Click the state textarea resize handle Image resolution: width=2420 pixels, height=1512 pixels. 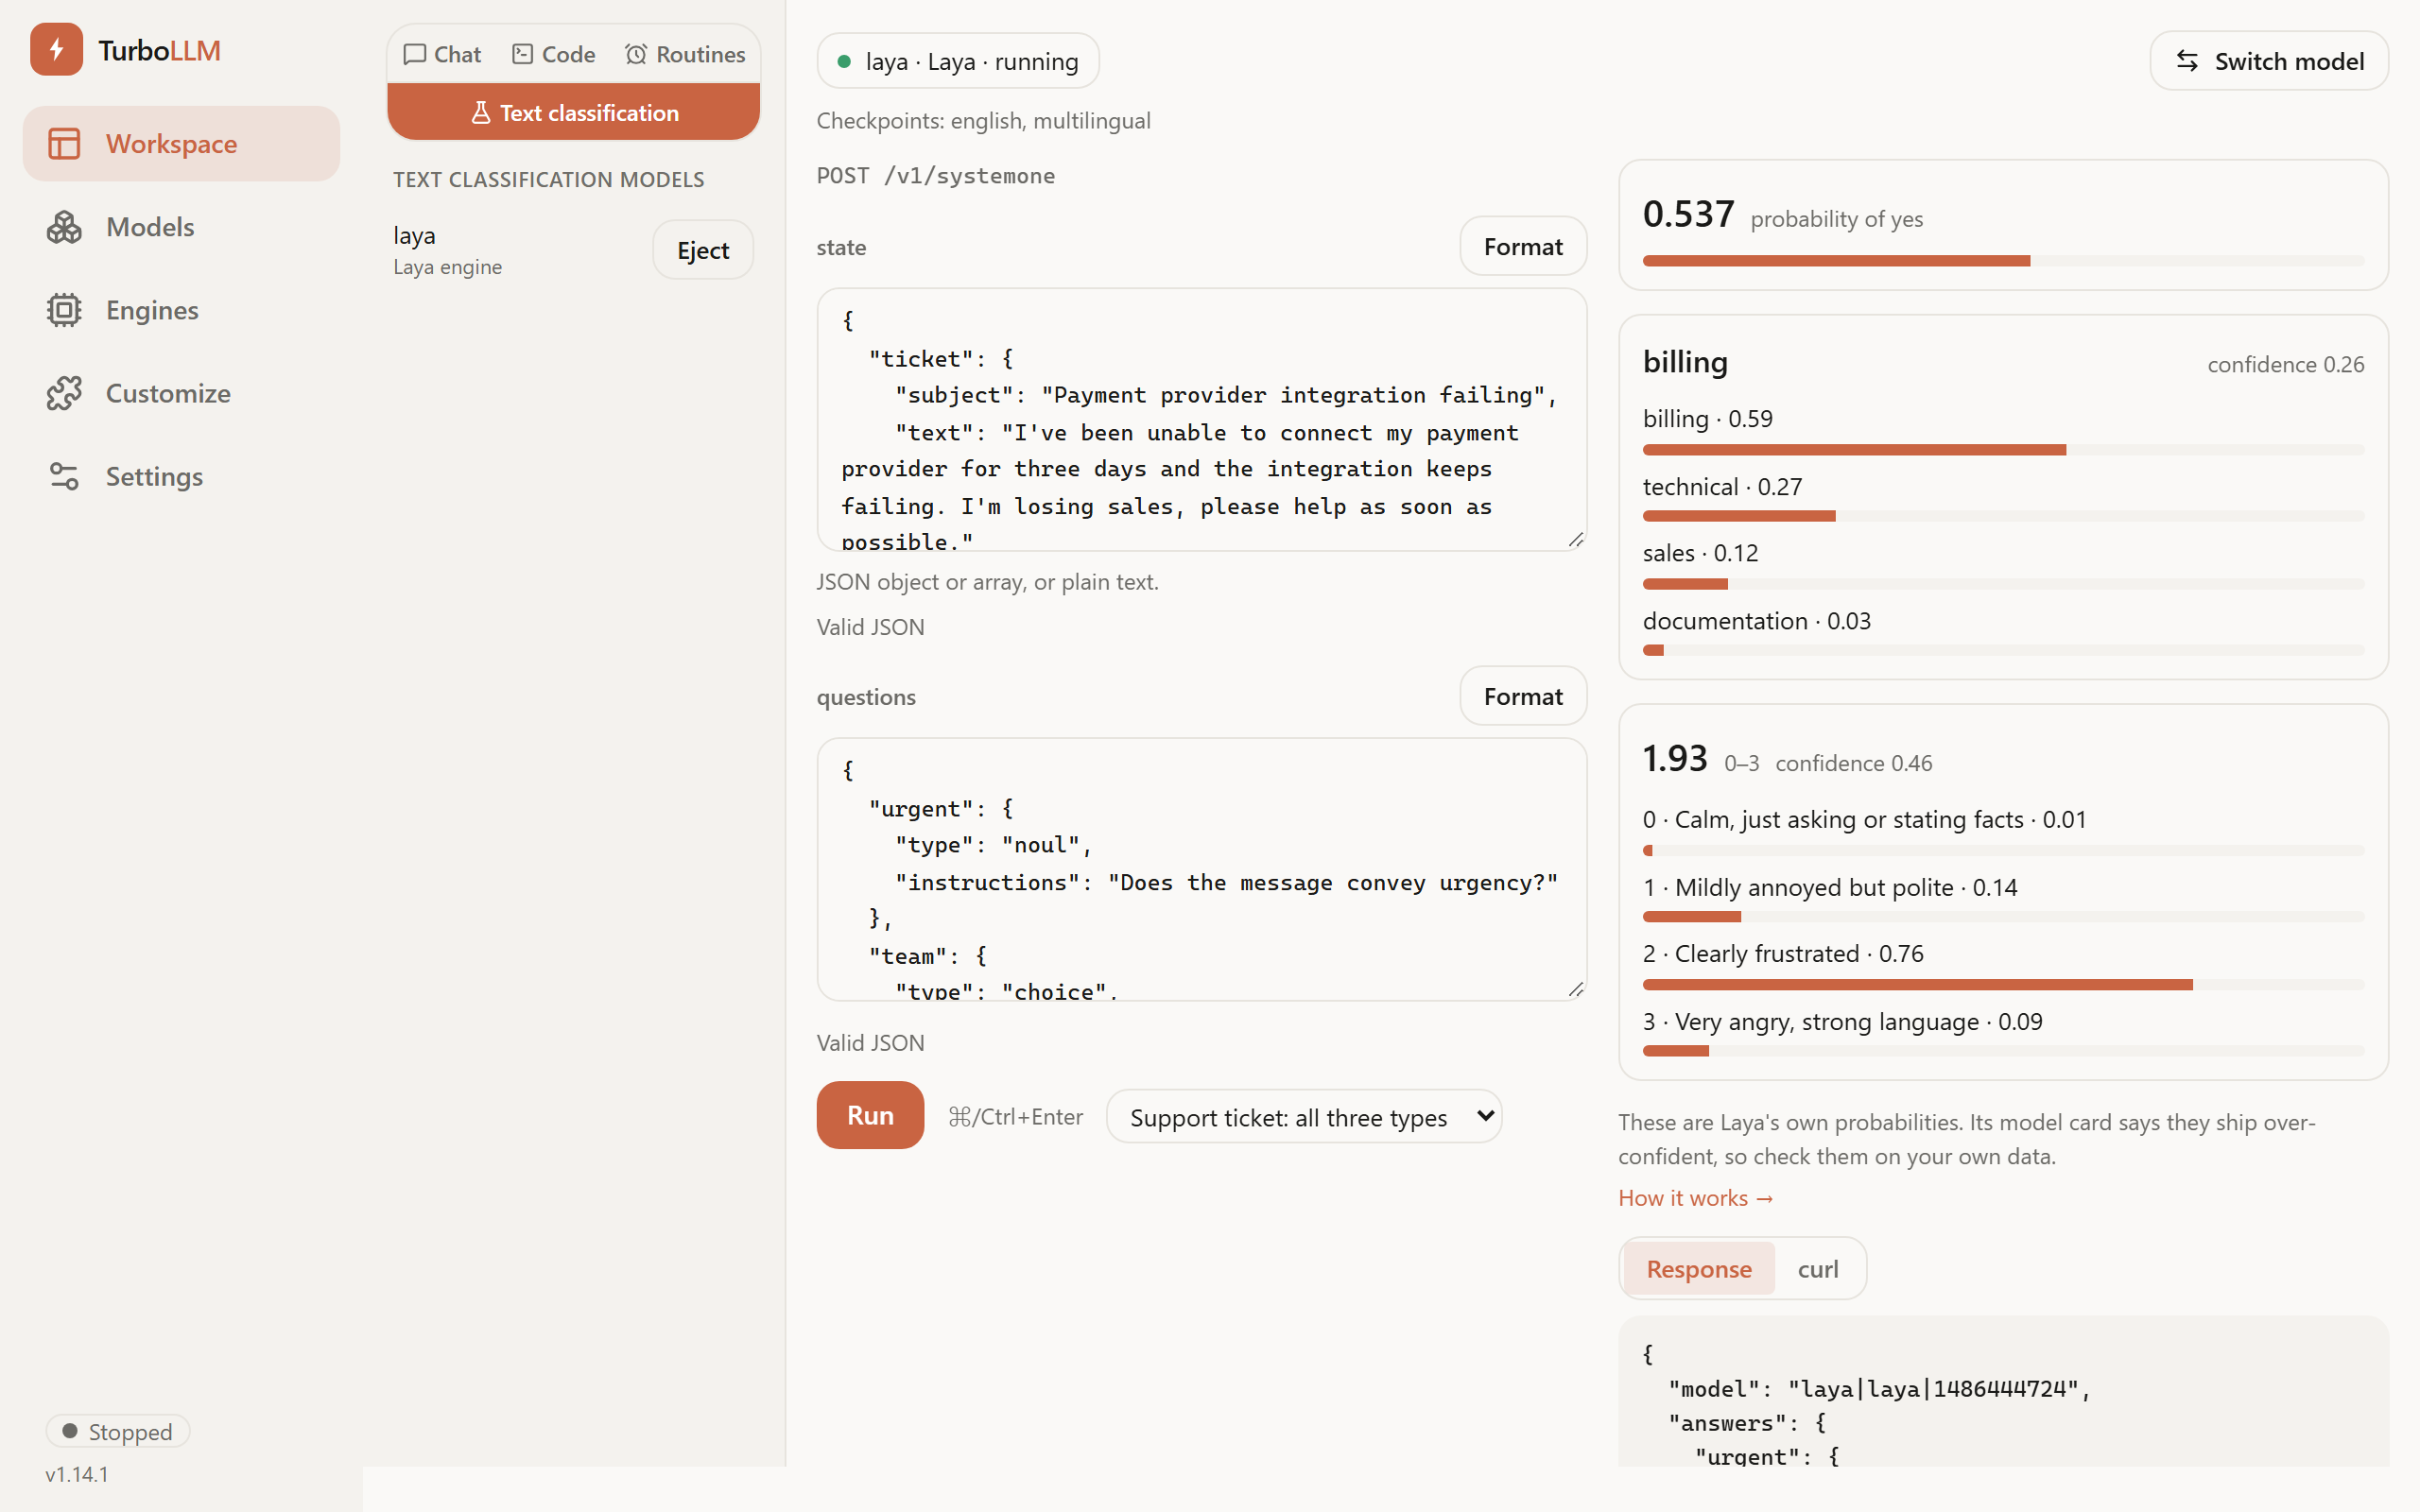tap(1575, 540)
